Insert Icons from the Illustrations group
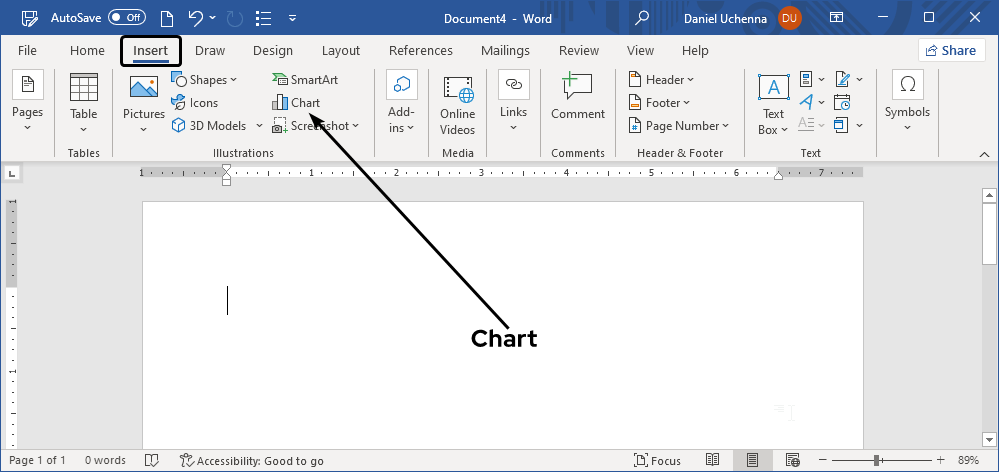Viewport: 999px width, 472px height. tap(194, 103)
